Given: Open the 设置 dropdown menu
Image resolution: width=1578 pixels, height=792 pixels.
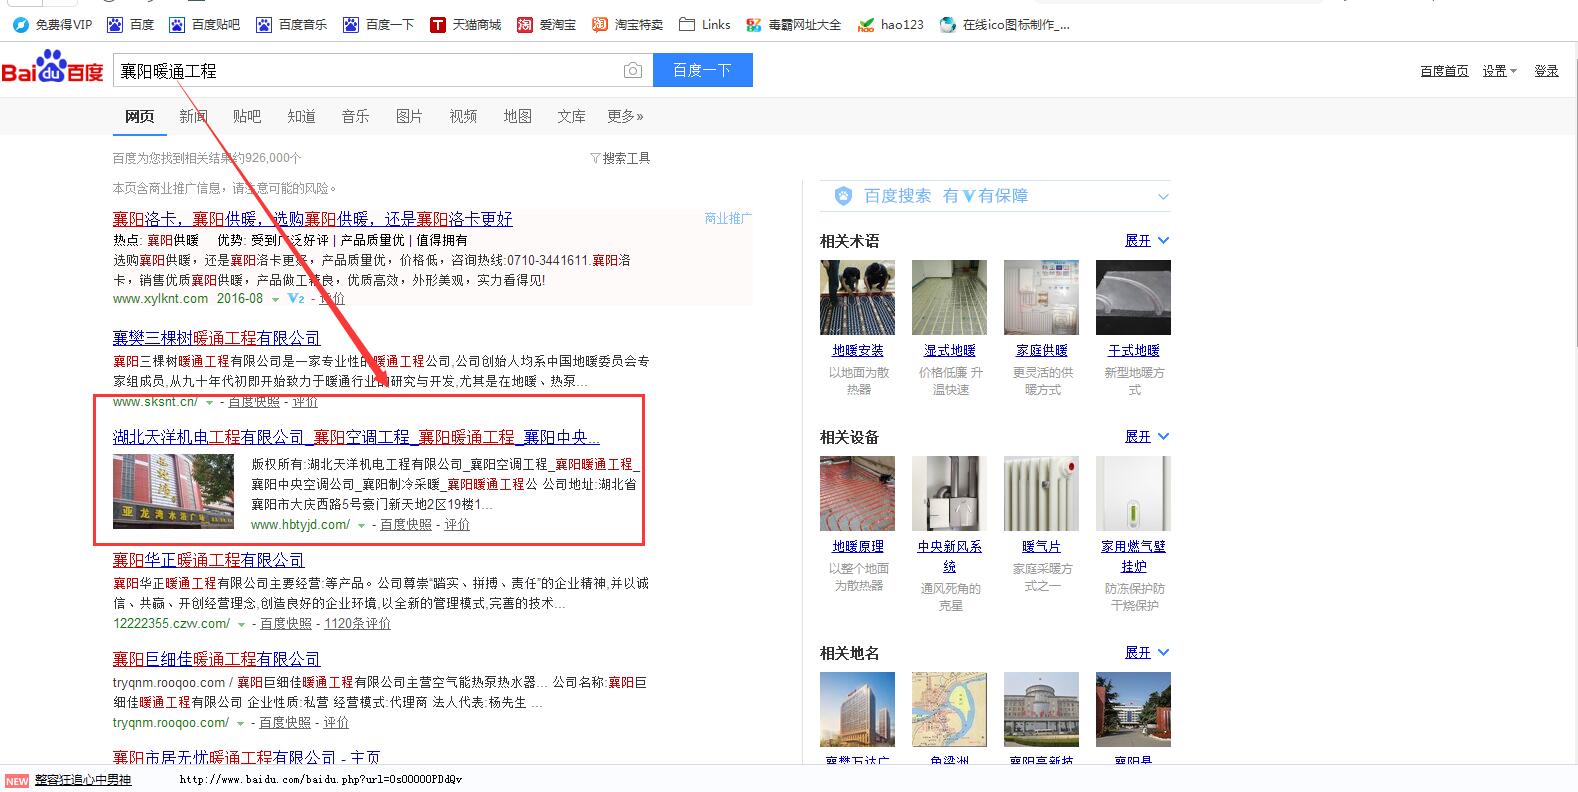Looking at the screenshot, I should (1499, 70).
